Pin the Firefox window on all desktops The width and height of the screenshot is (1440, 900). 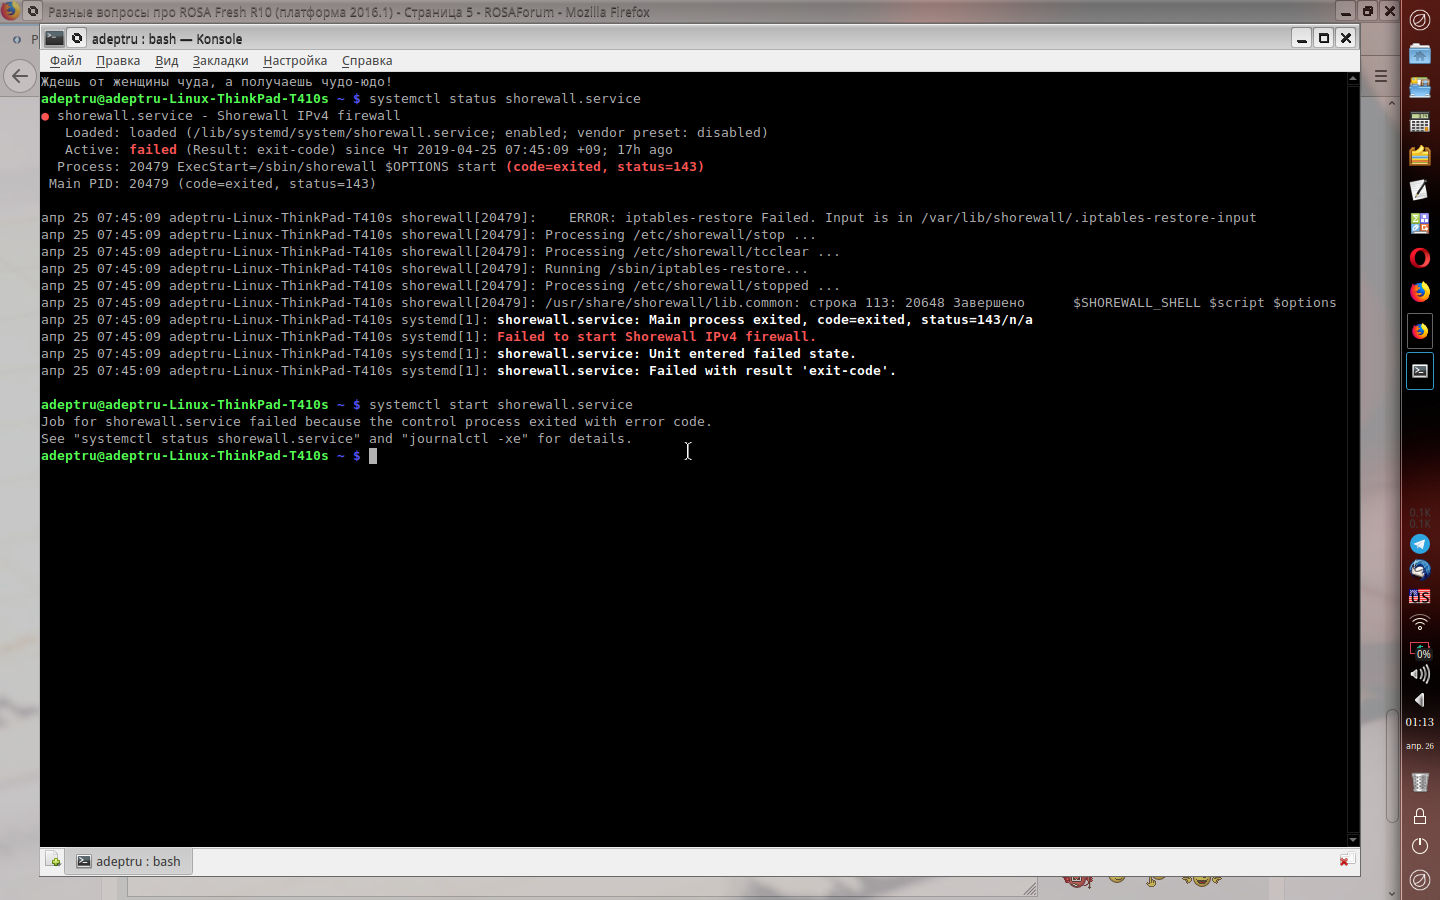pos(33,12)
